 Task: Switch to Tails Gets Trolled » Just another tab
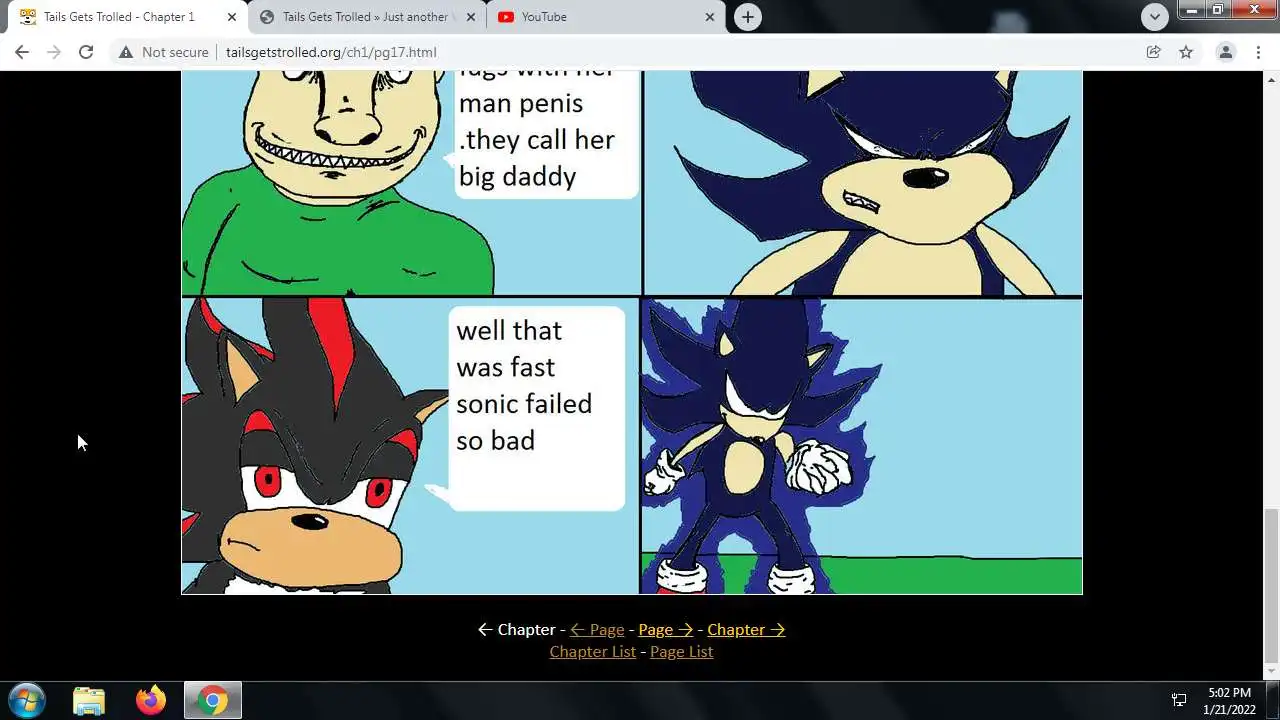[366, 17]
